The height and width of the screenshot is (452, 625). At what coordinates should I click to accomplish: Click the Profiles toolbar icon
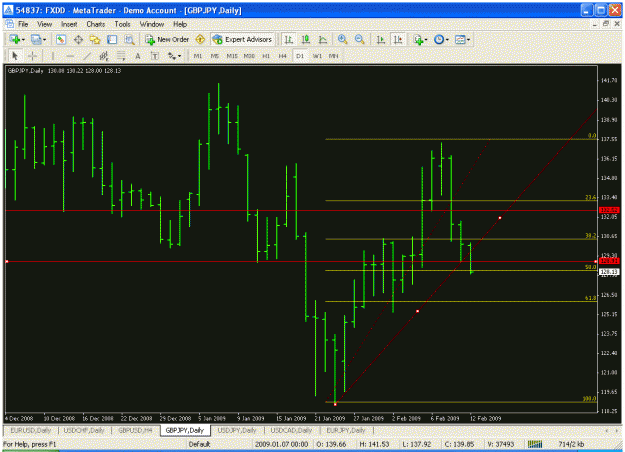[x=36, y=39]
